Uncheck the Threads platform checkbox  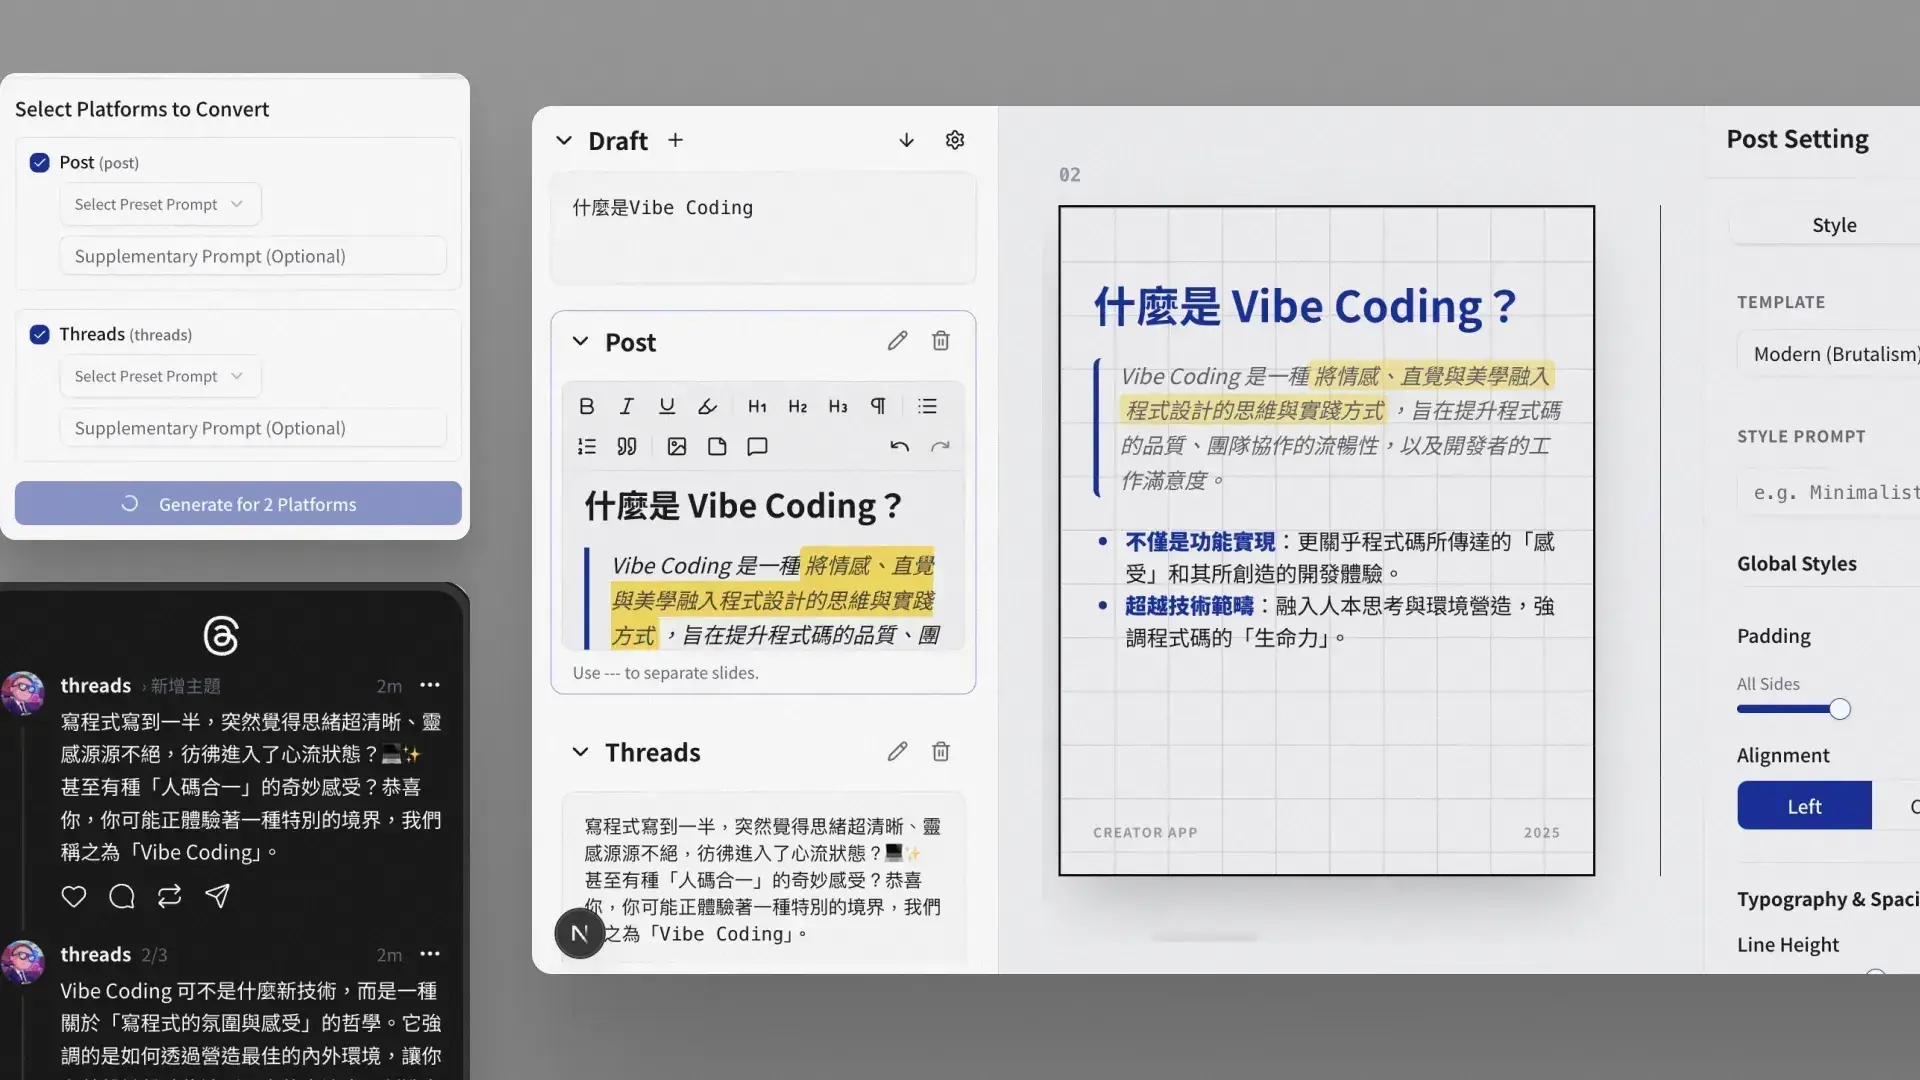pyautogui.click(x=40, y=335)
